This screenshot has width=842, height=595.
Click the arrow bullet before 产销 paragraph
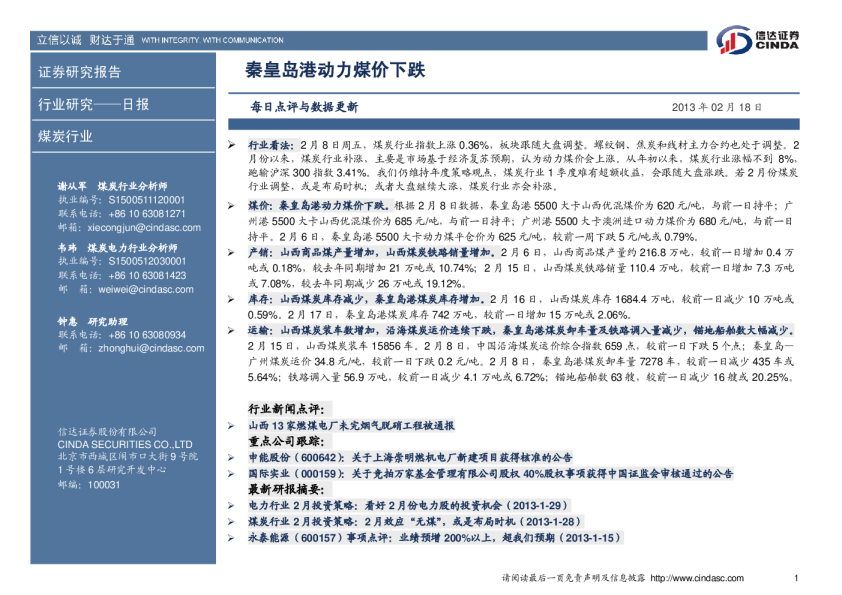[232, 255]
